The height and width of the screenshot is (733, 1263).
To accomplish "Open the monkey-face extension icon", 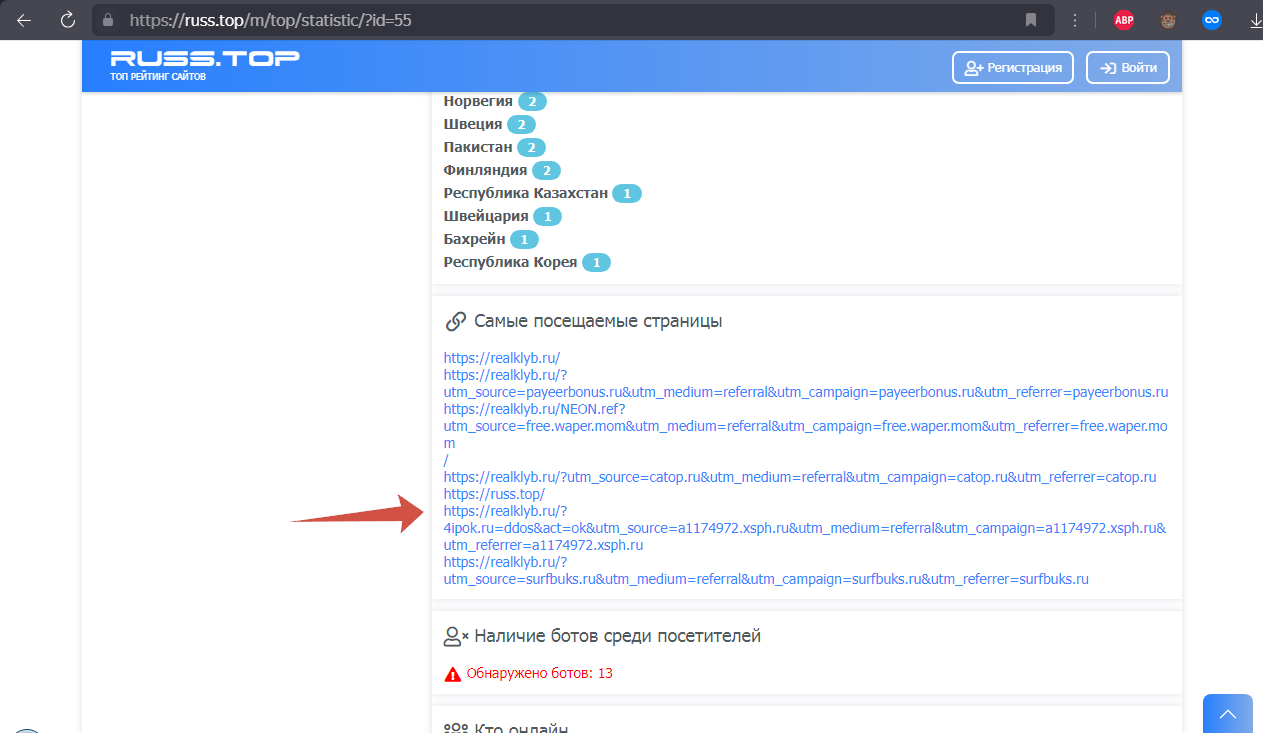I will pyautogui.click(x=1168, y=20).
